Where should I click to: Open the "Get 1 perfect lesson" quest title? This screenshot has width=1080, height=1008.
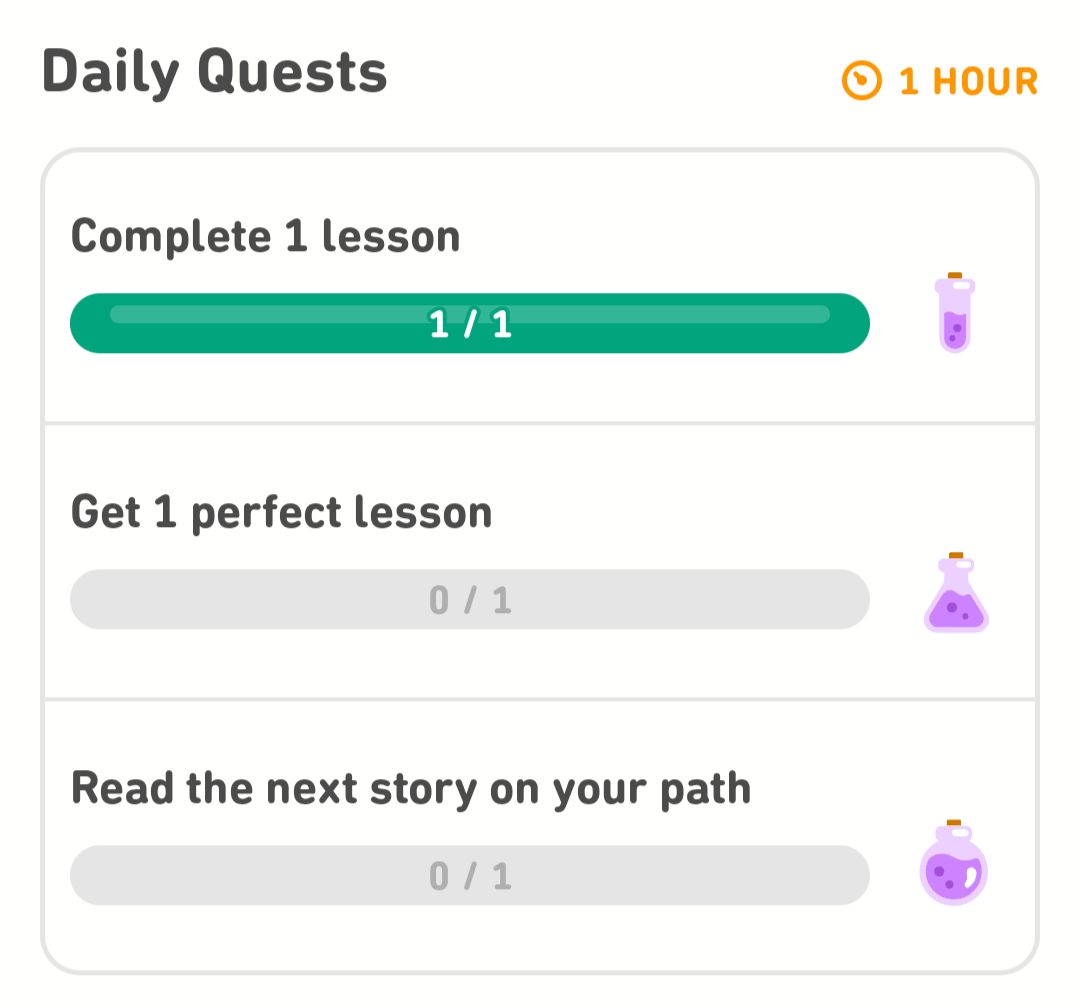coord(281,513)
